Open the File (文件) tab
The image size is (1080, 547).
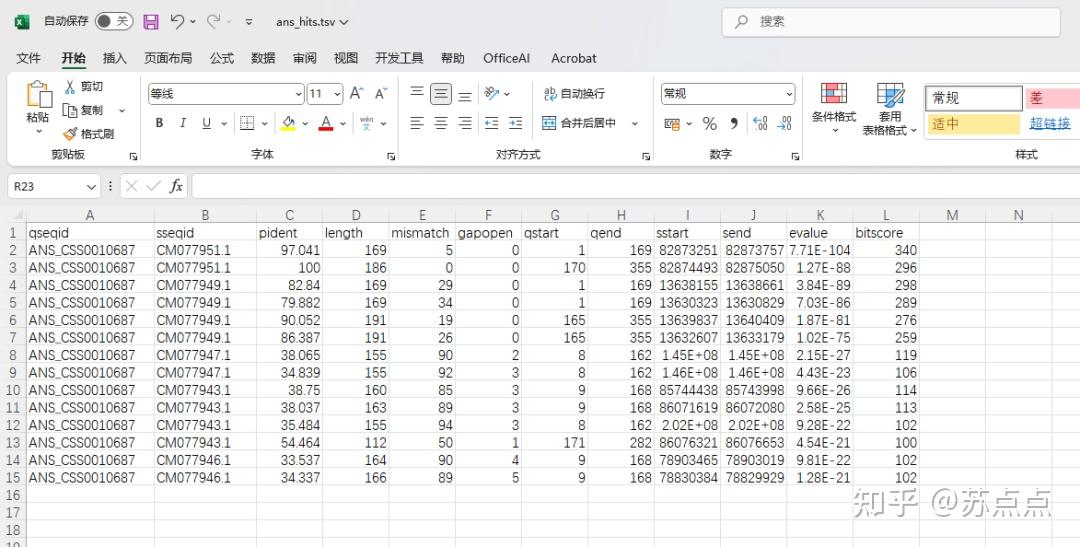pos(28,58)
